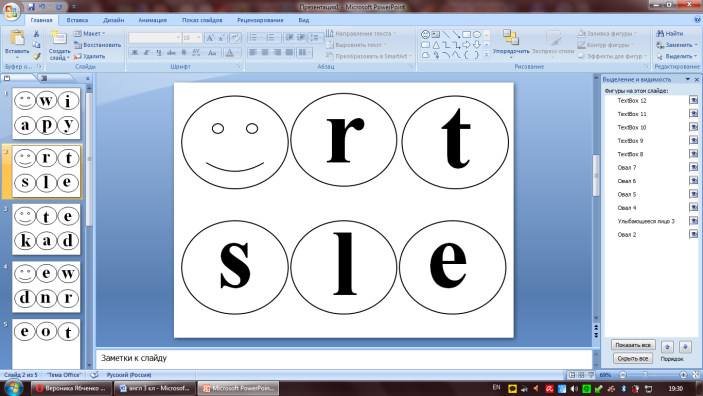Click the Упорядочить arrange icon
This screenshot has width=703, height=396.
click(x=511, y=38)
